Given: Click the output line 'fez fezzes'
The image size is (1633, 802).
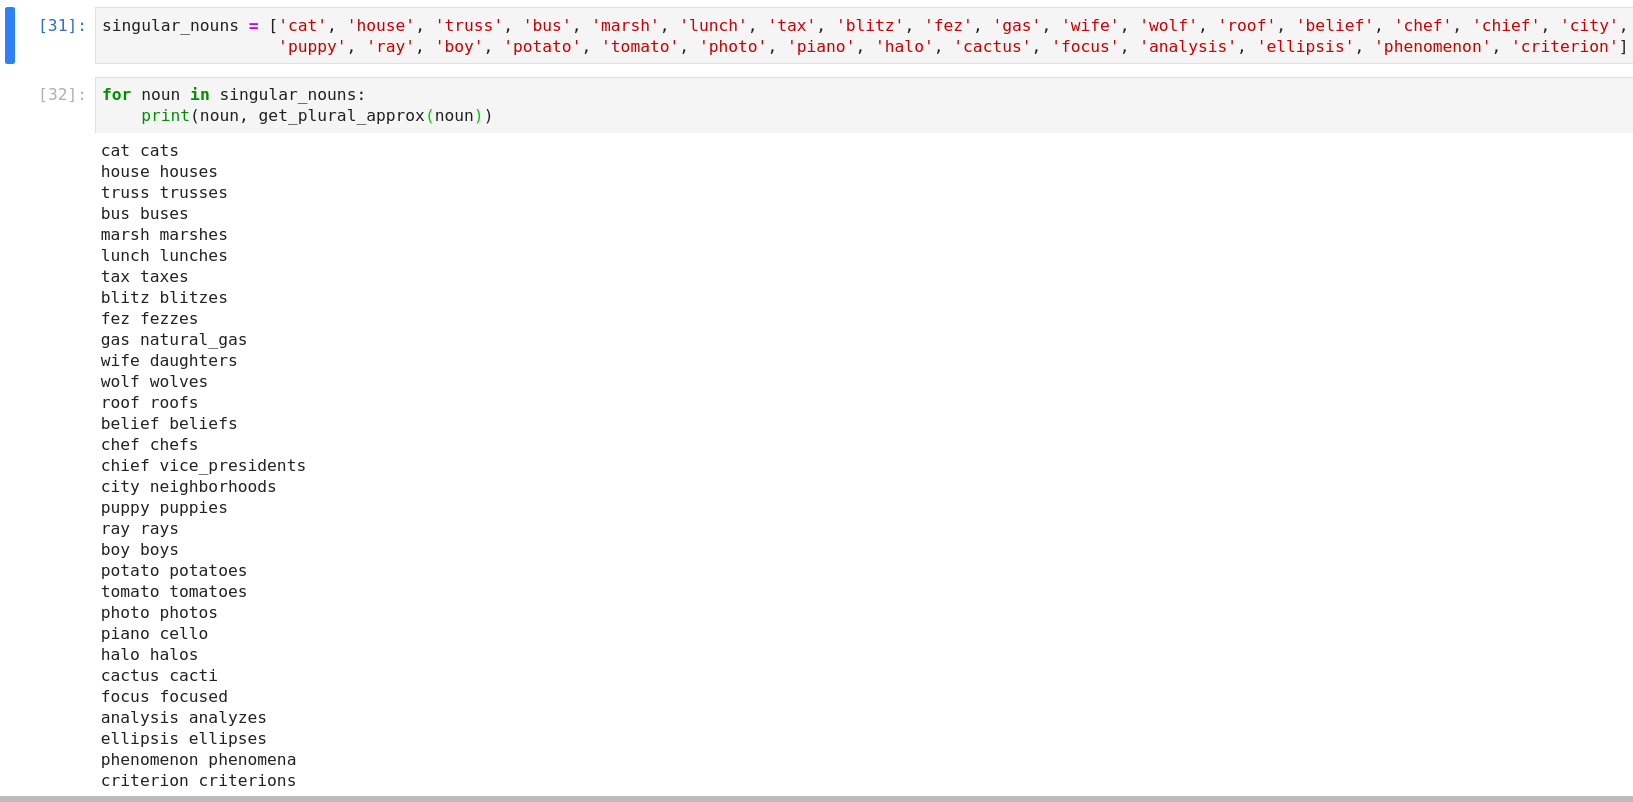Looking at the screenshot, I should point(150,319).
